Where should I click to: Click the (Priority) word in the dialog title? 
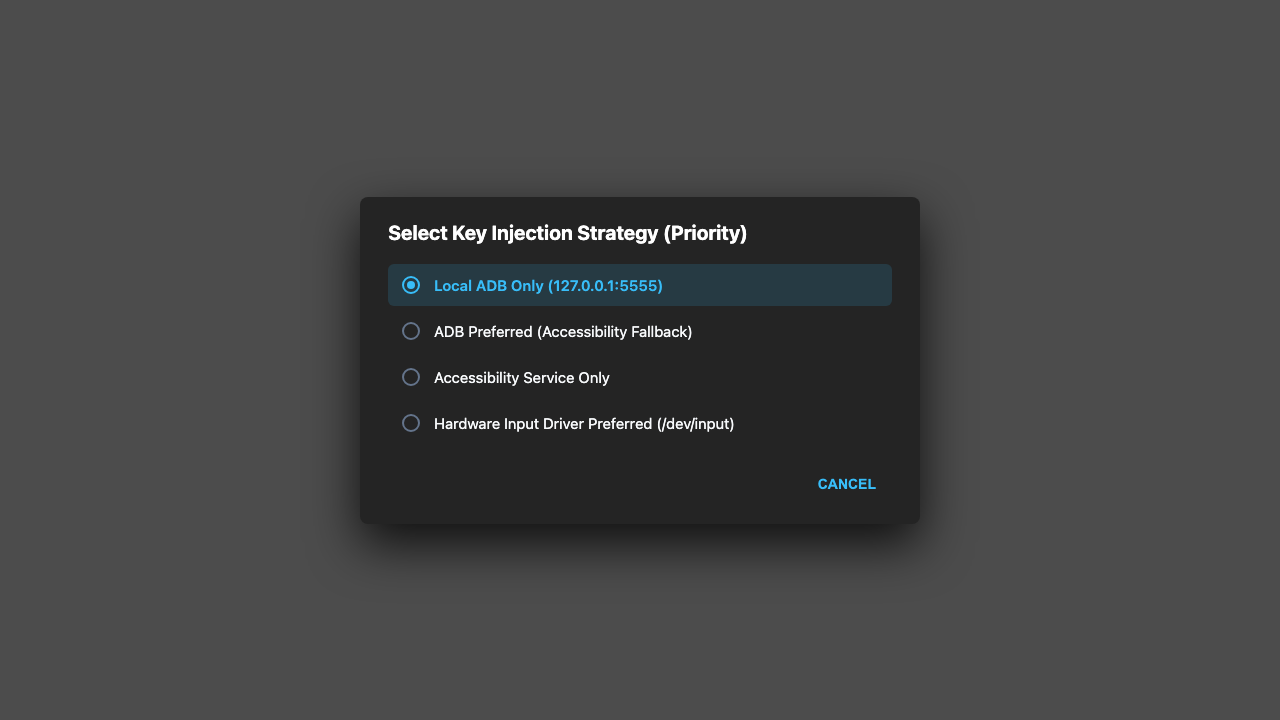[x=705, y=233]
